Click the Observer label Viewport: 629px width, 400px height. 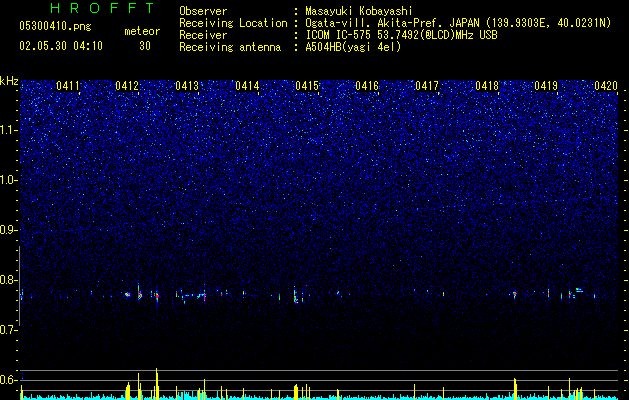203,11
